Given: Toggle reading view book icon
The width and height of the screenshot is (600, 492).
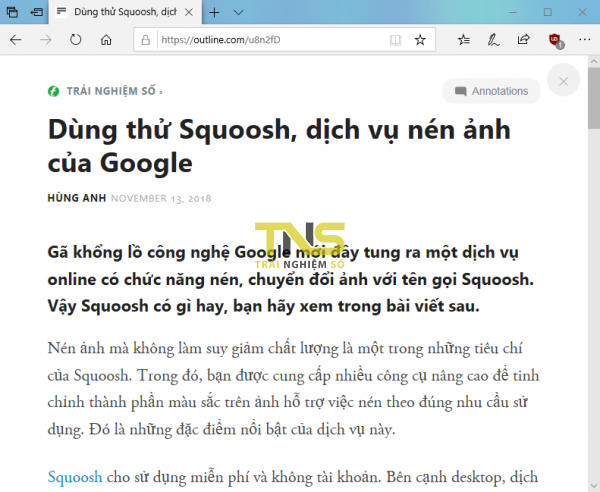Looking at the screenshot, I should click(x=395, y=40).
